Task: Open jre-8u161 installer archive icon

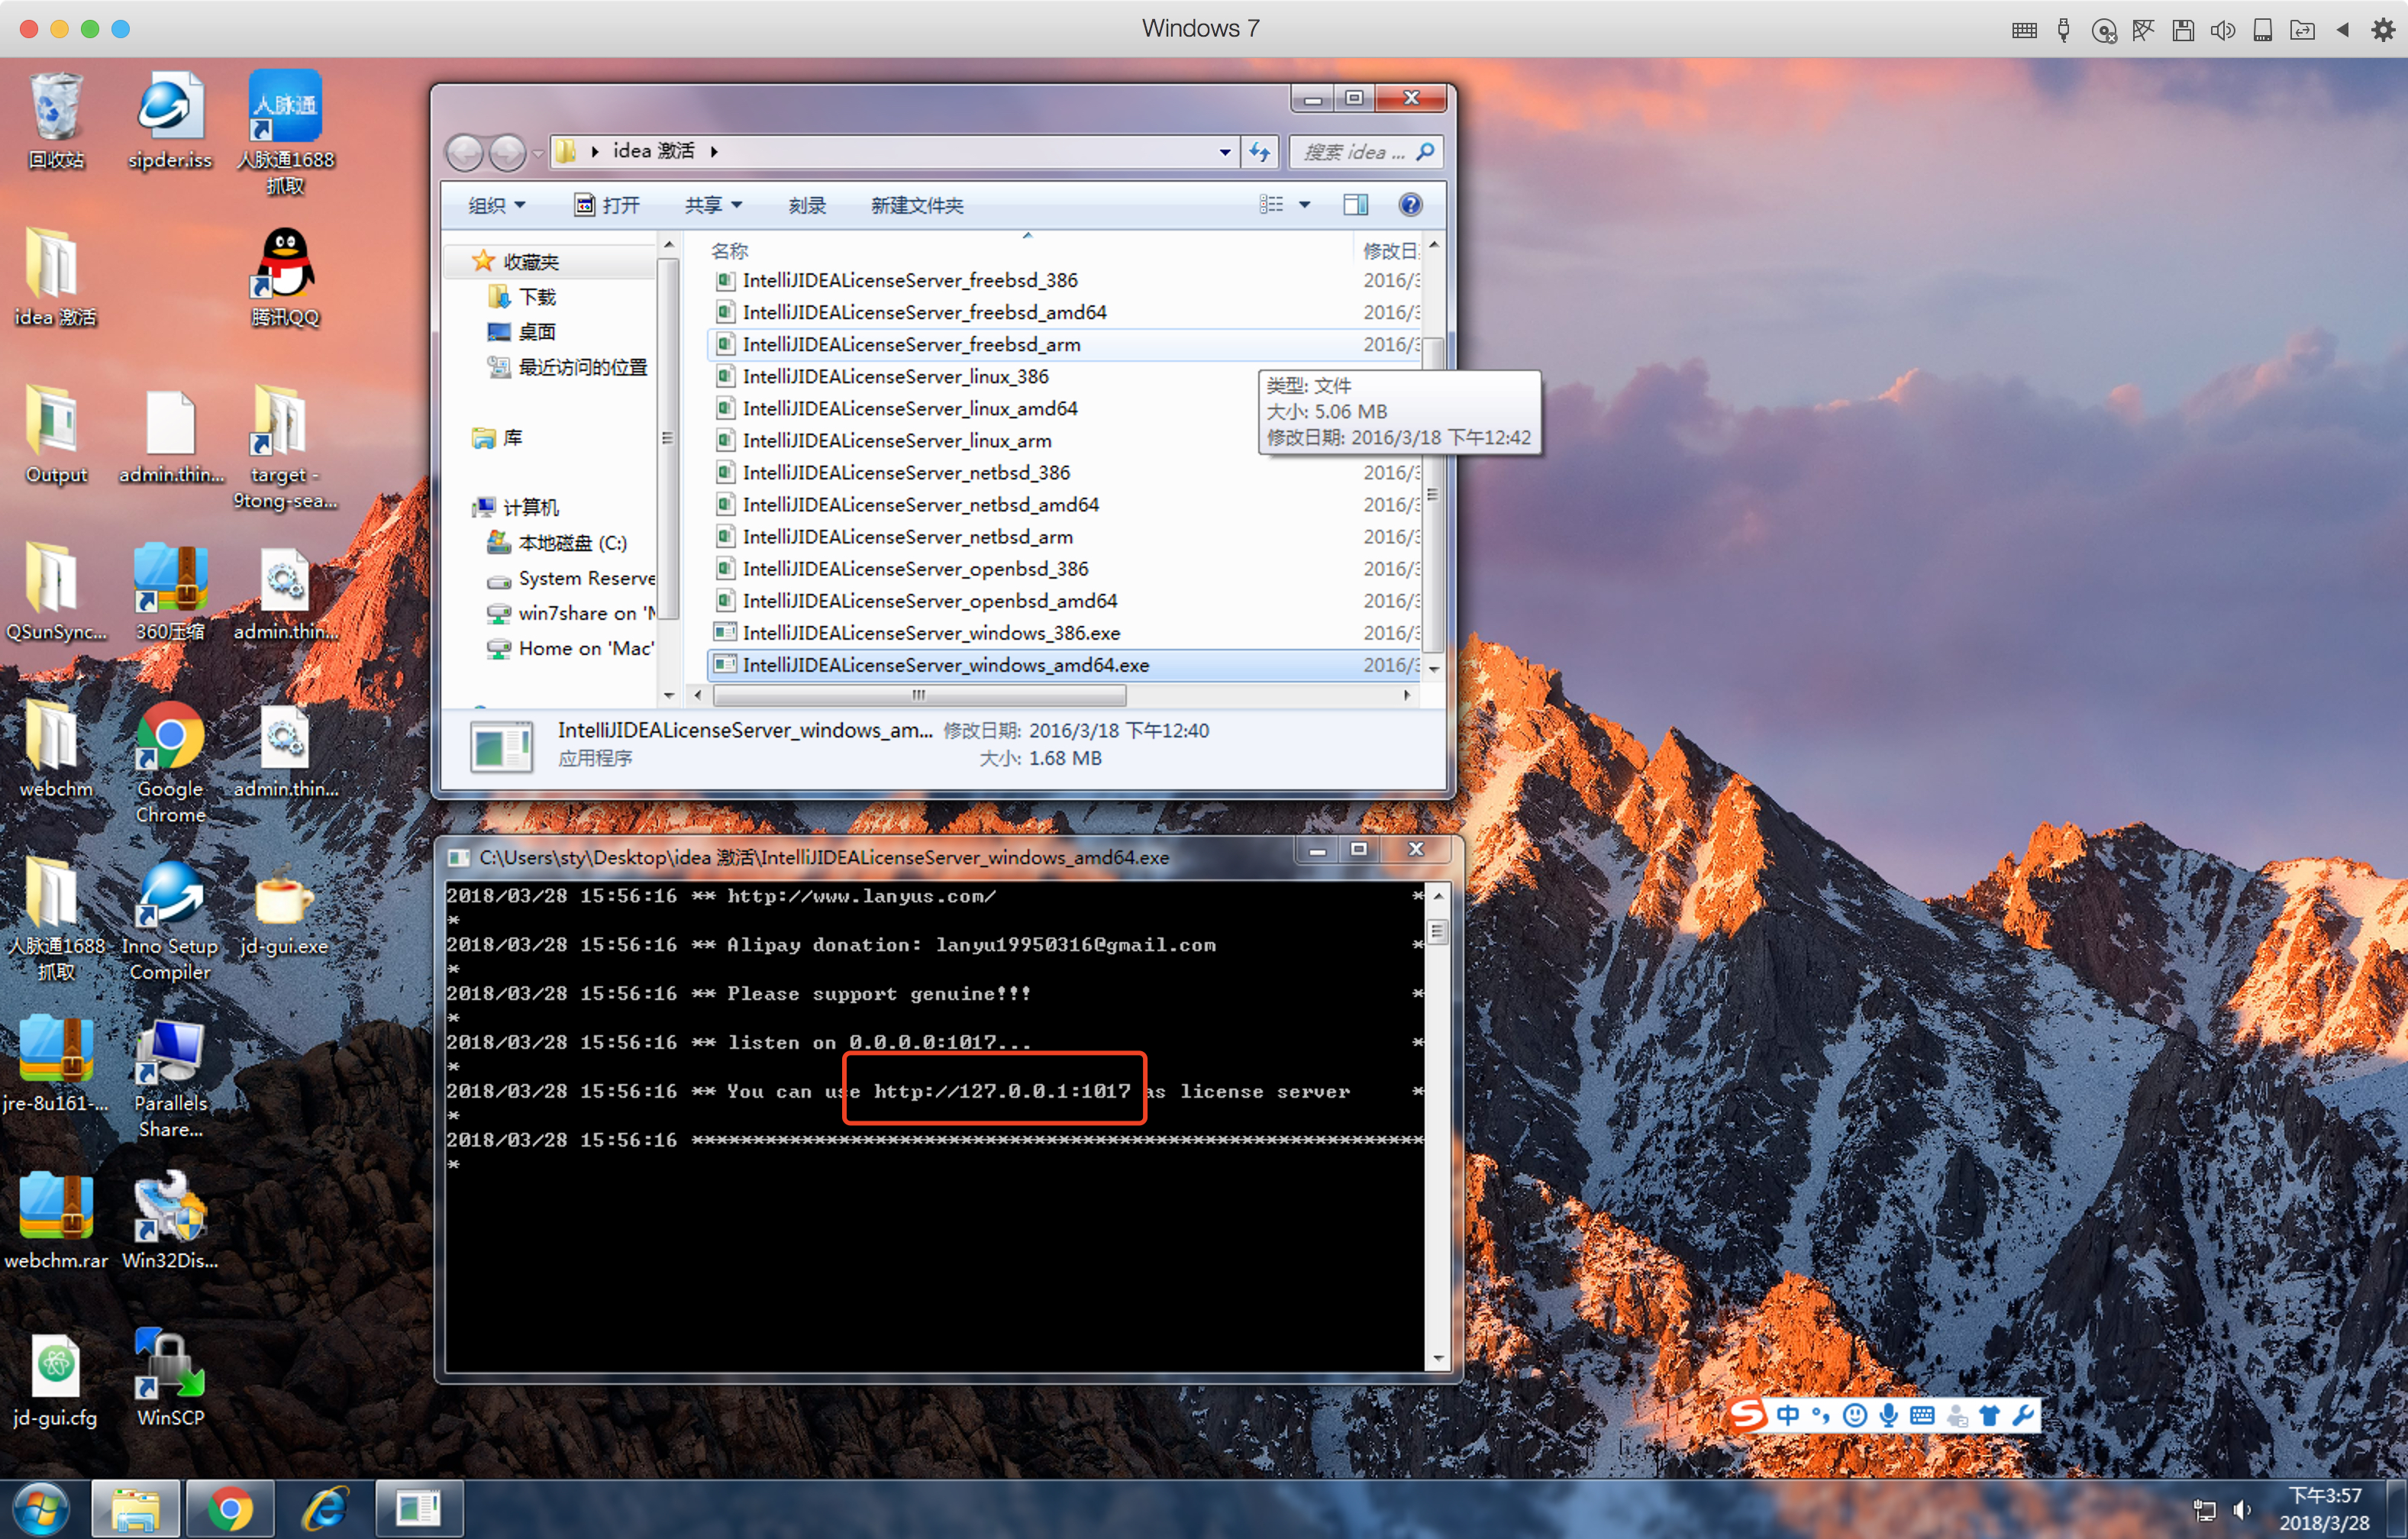Action: point(56,1064)
